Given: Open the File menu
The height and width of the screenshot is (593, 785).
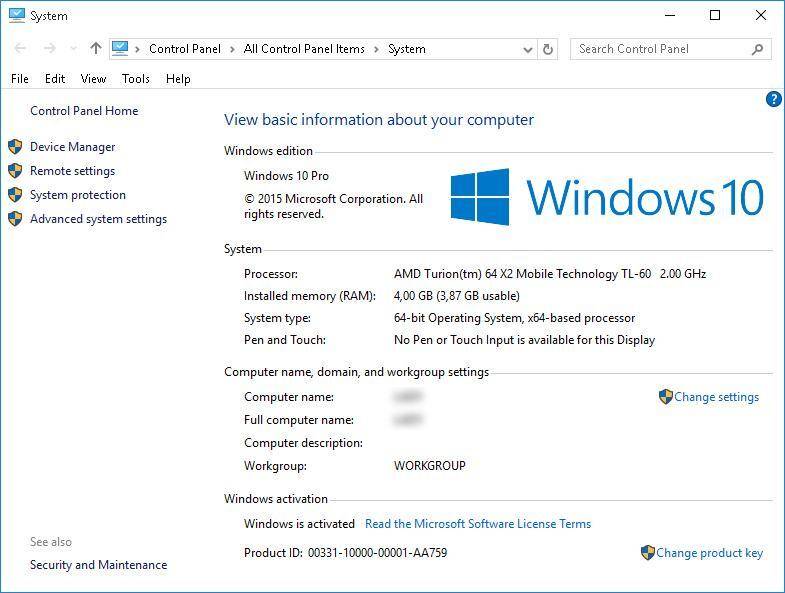Looking at the screenshot, I should 20,79.
